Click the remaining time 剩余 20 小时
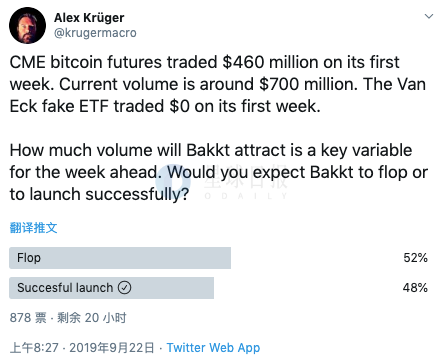The image size is (443, 363). 92,318
